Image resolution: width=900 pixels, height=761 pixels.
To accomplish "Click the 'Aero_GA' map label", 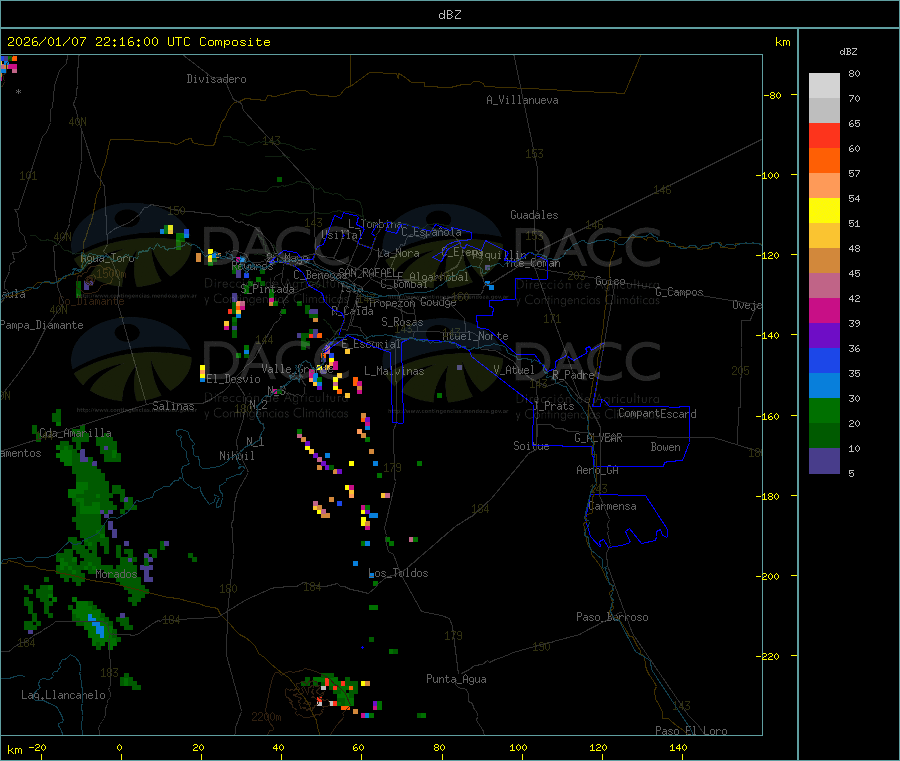I will [598, 470].
